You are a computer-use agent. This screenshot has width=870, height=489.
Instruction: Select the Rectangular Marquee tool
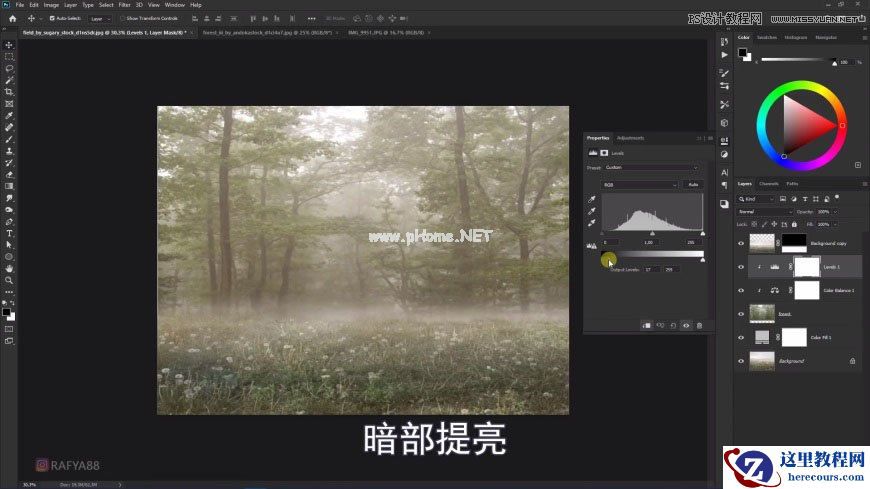9,57
